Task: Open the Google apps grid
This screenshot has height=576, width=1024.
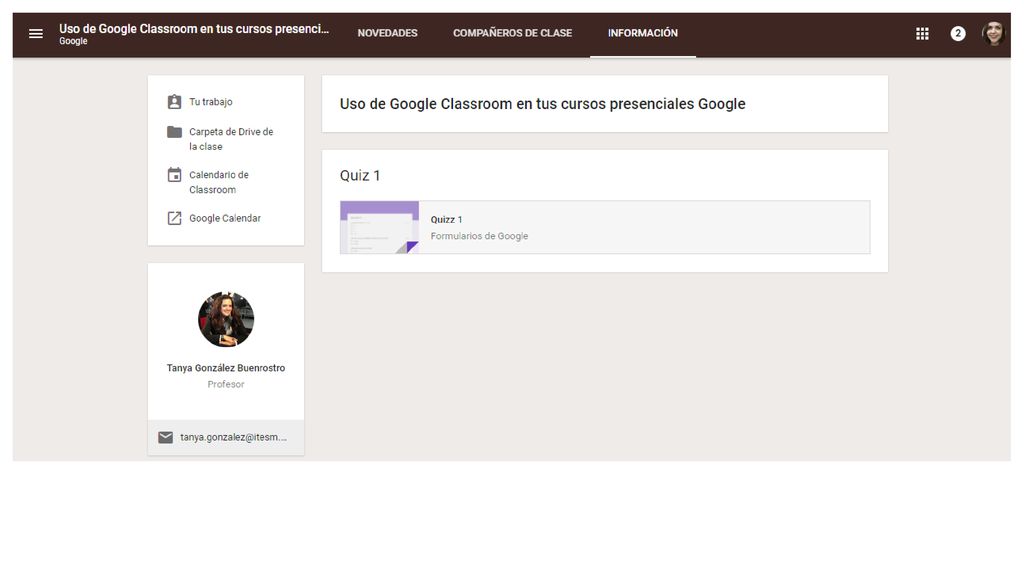Action: coord(922,33)
